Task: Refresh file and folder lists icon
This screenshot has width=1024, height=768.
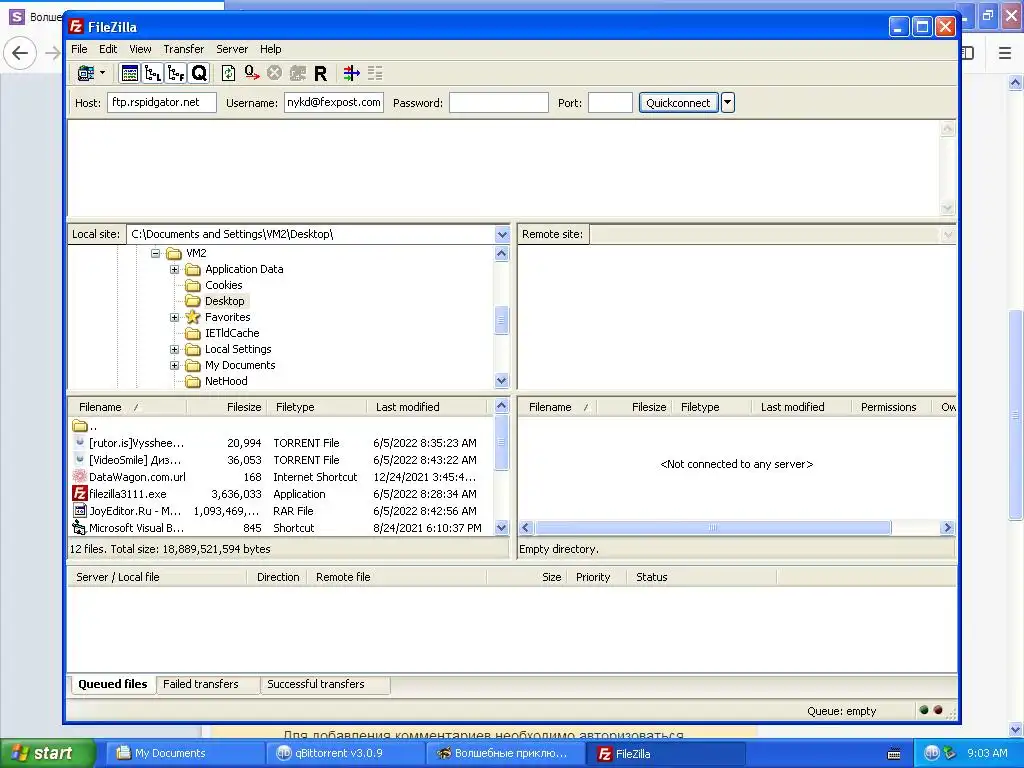Action: tap(228, 73)
